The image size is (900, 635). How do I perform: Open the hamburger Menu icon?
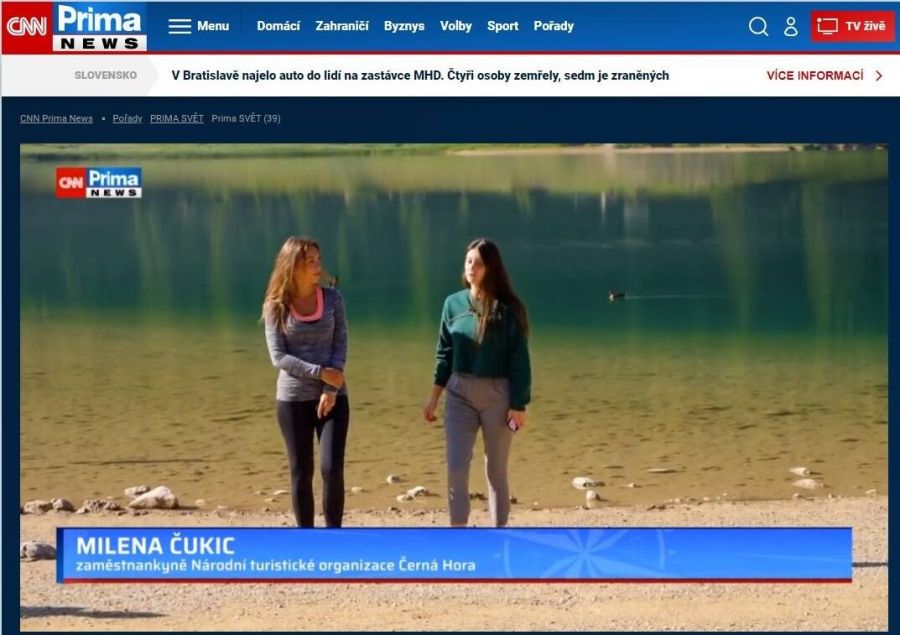pos(180,26)
